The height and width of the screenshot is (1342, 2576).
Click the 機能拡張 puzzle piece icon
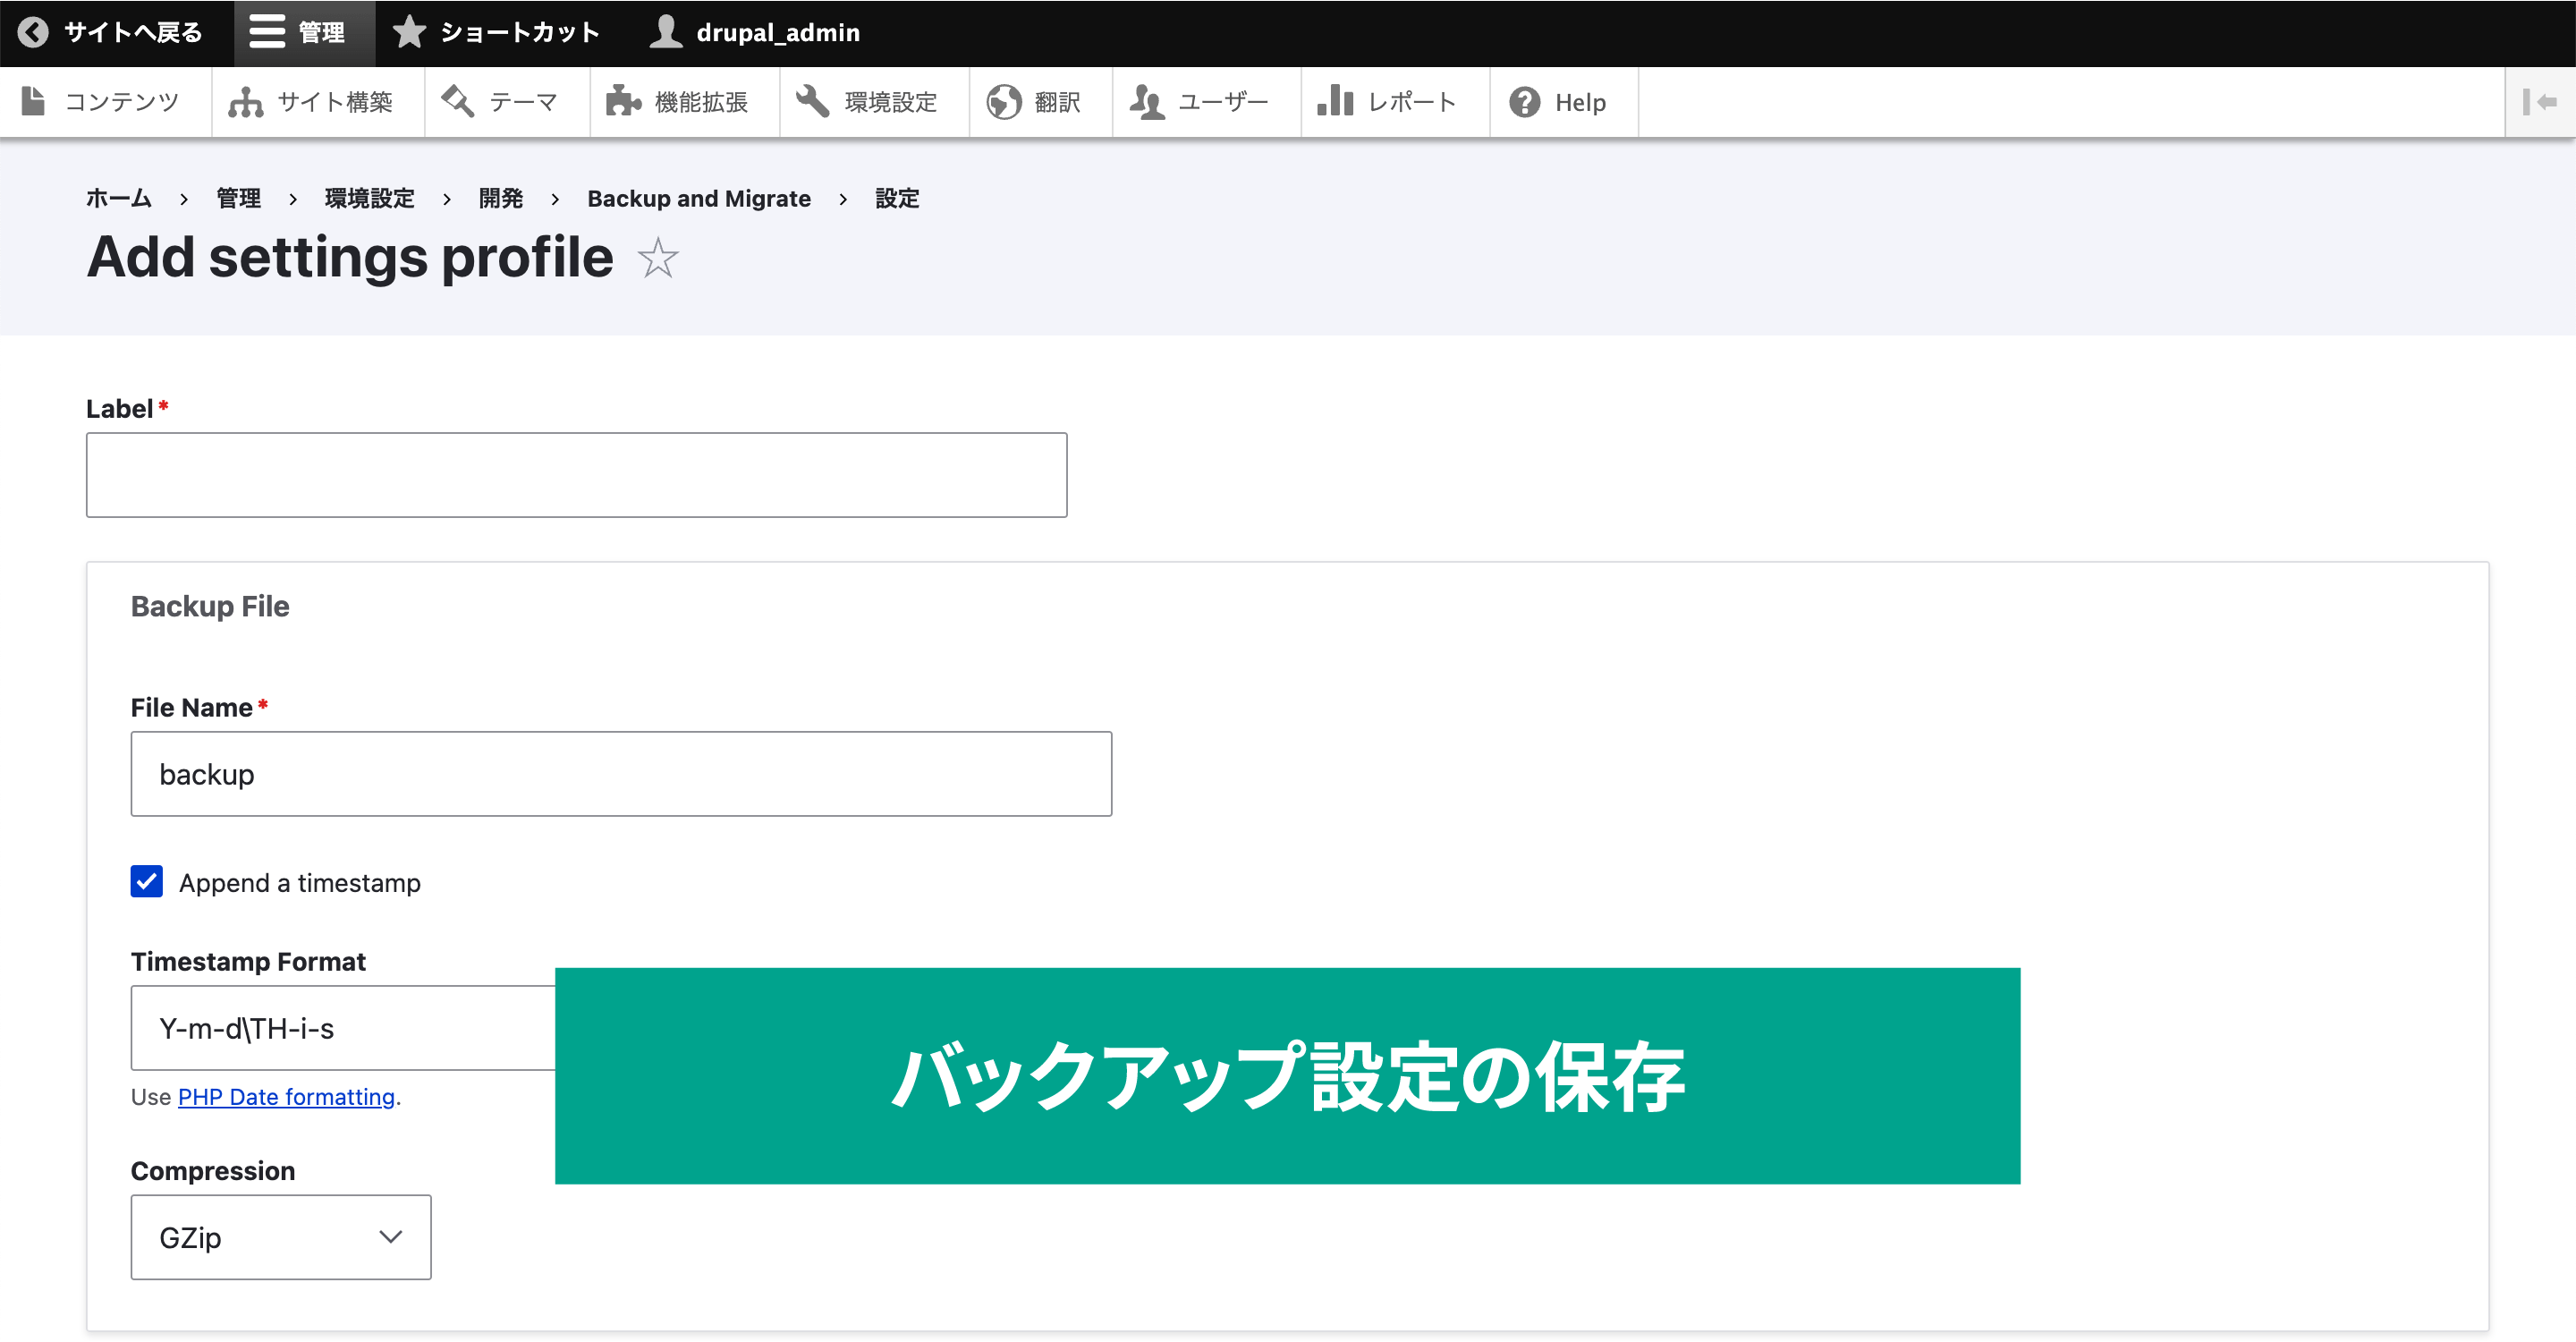623,101
